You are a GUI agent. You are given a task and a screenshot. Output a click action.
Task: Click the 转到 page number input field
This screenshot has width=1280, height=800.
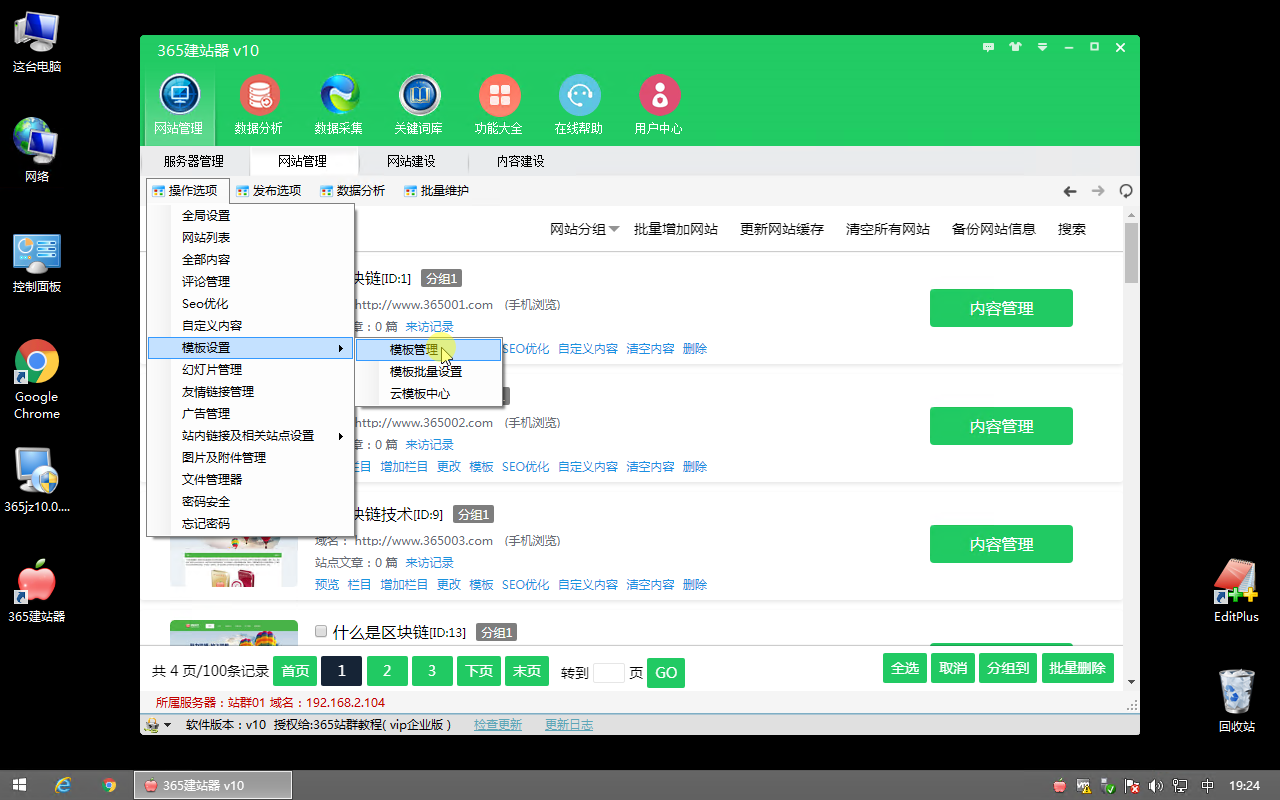coord(609,672)
